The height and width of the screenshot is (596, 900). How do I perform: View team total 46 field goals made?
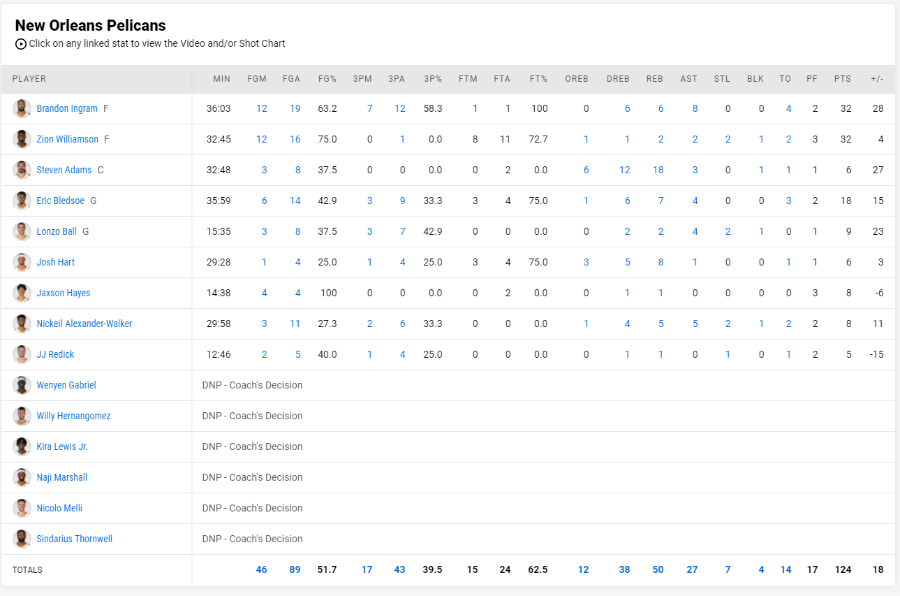click(261, 570)
